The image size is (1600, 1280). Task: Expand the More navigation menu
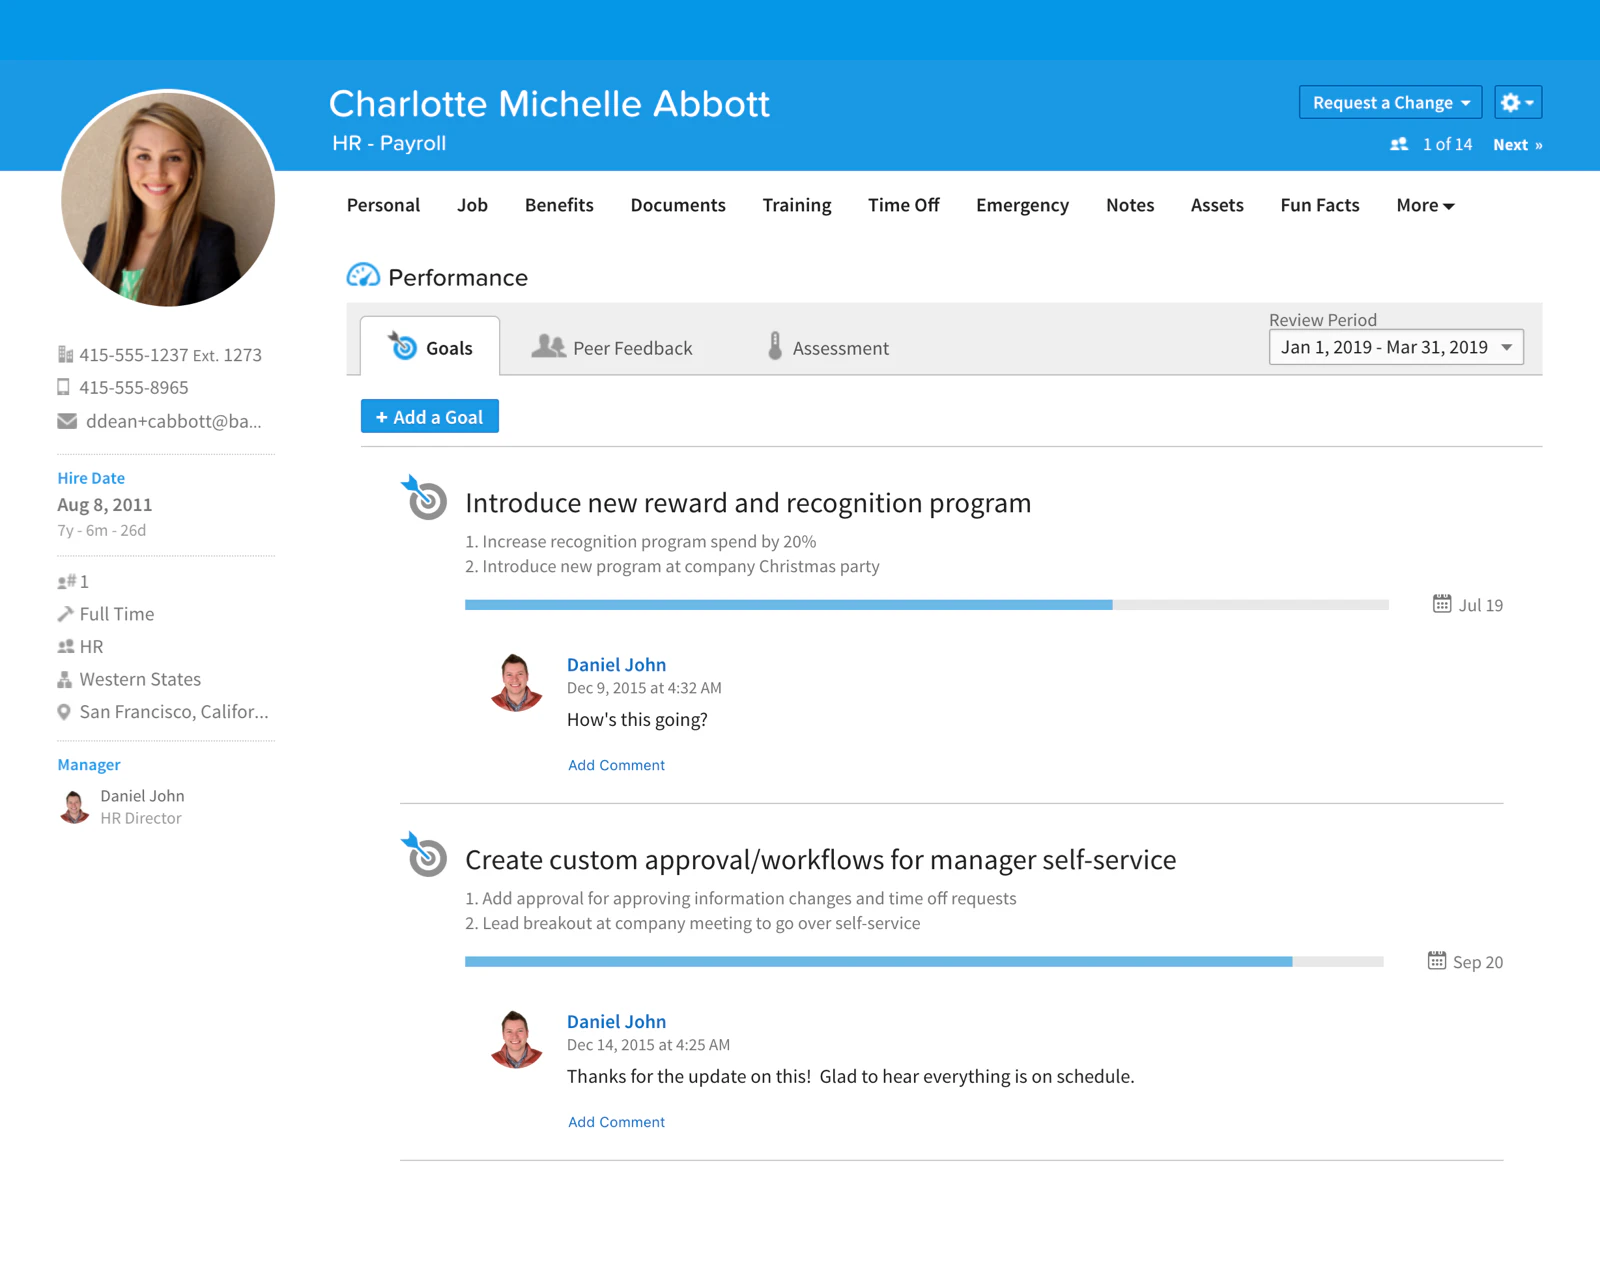(1425, 205)
